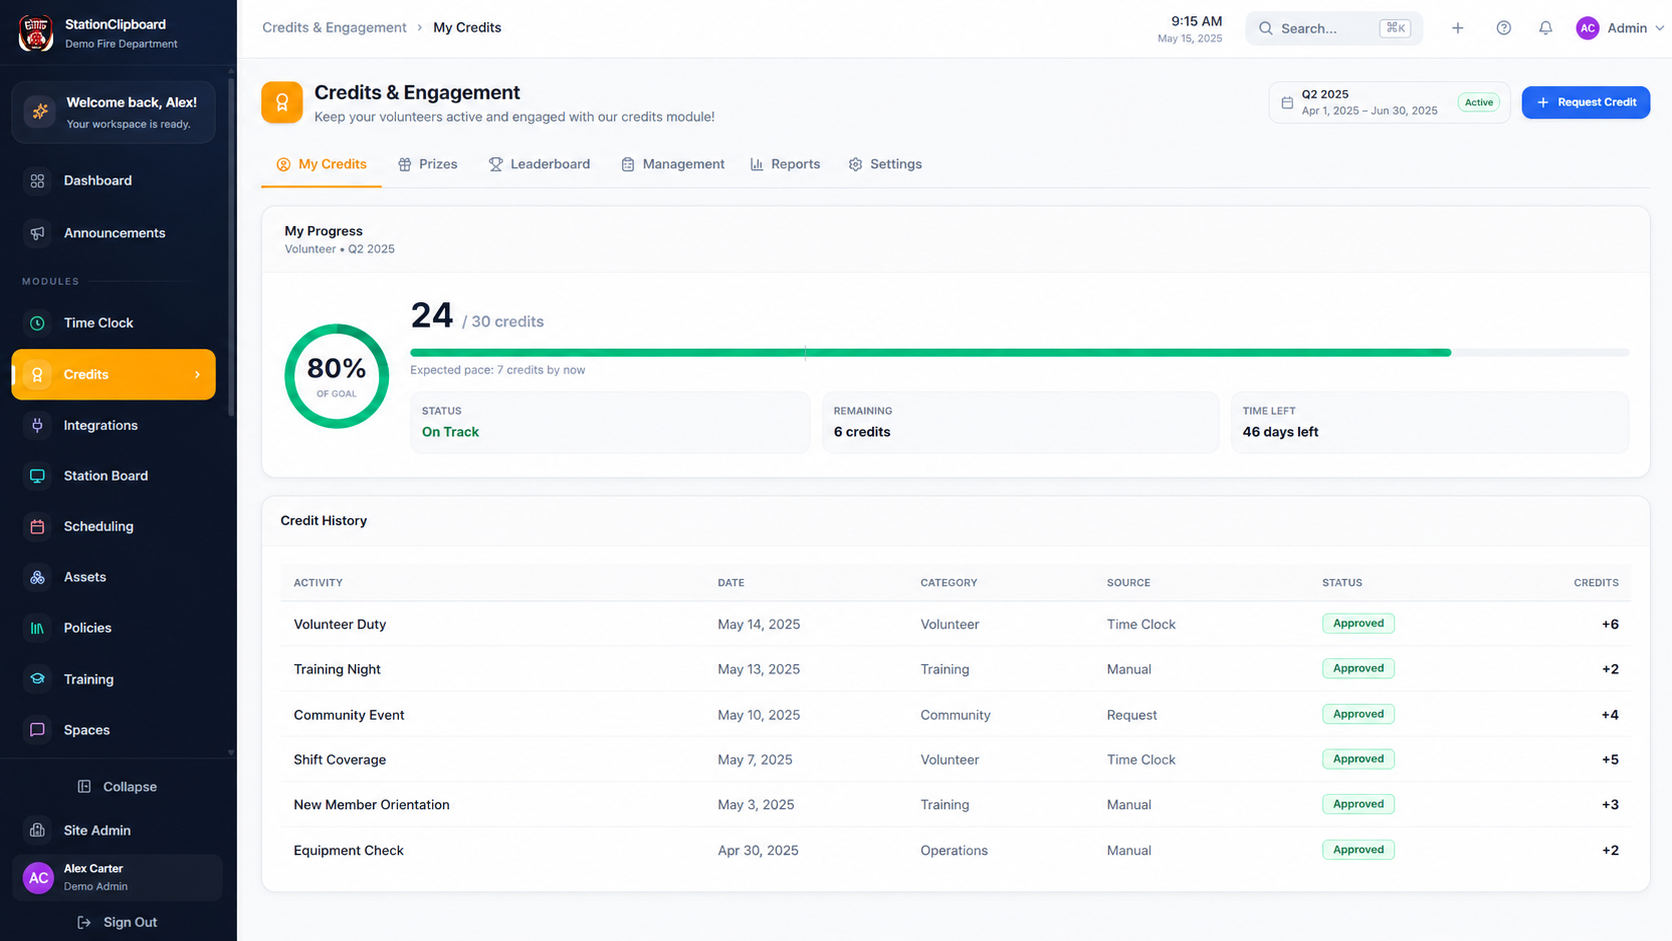1672x941 pixels.
Task: Click the Shift Coverage activity
Action: point(340,760)
